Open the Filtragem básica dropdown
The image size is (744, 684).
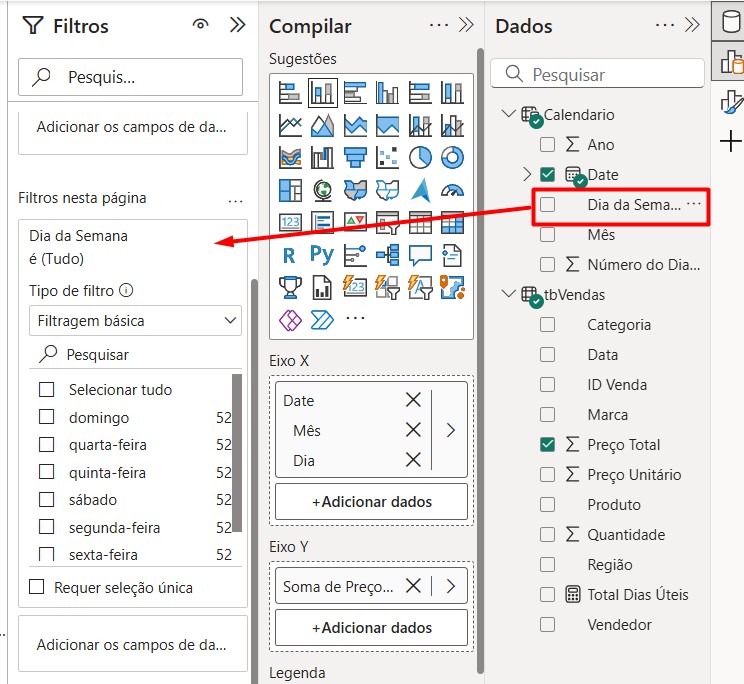point(135,321)
